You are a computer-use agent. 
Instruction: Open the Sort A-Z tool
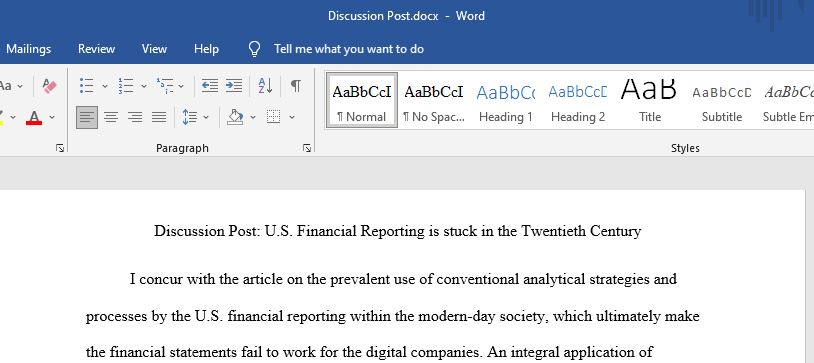coord(265,86)
